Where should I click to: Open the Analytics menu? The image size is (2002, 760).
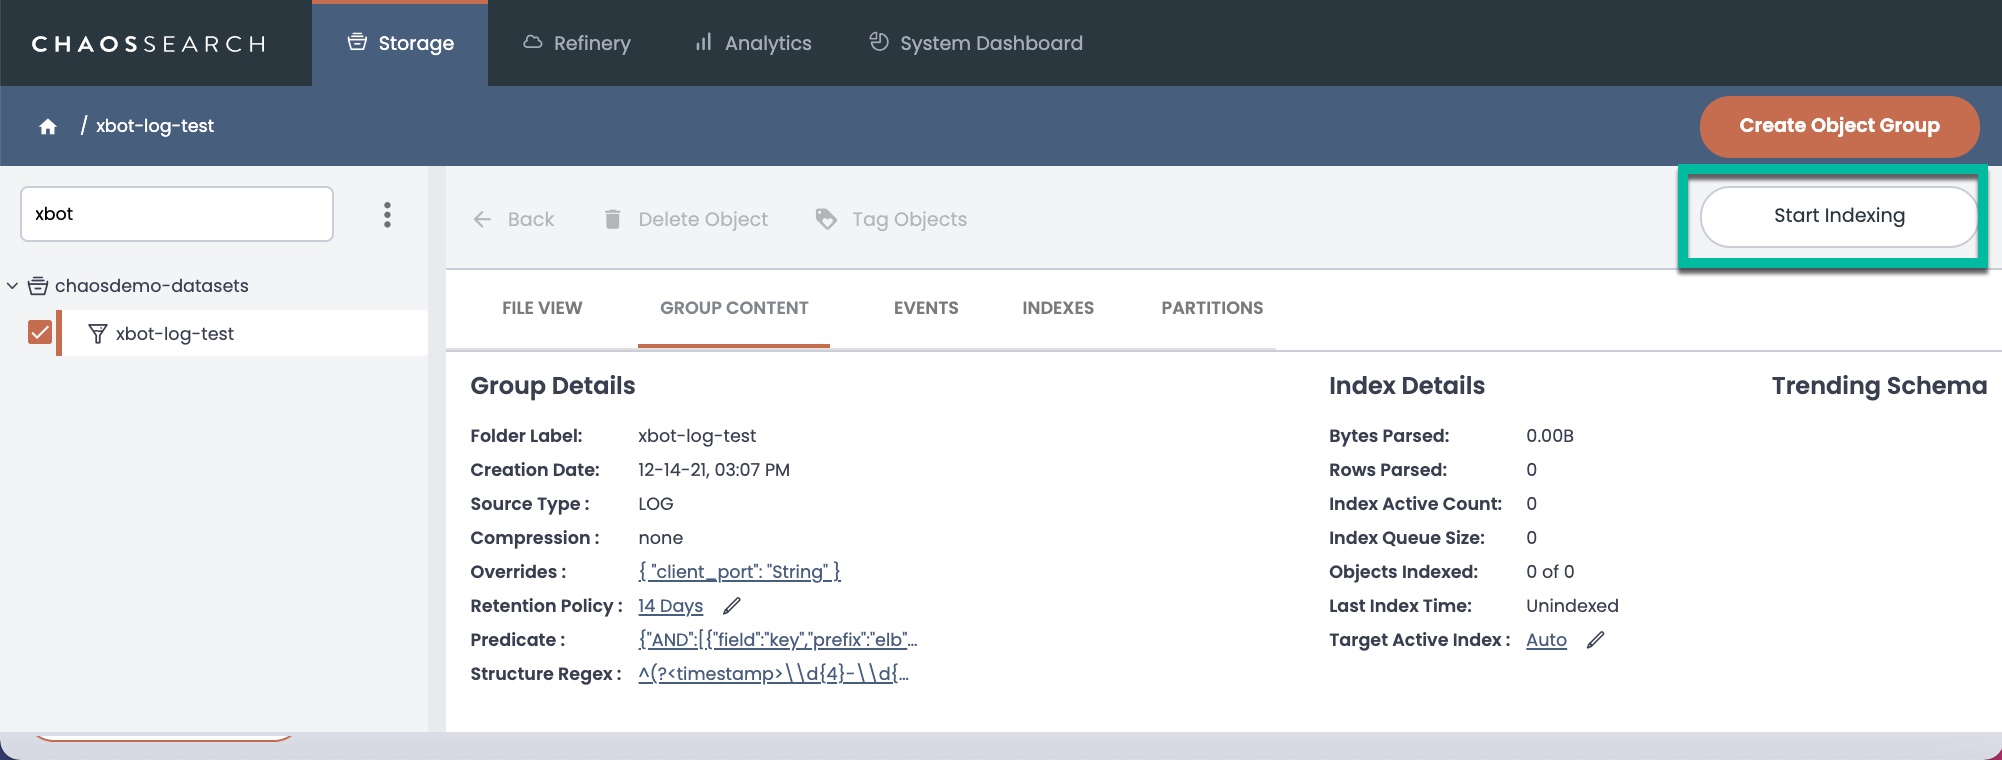point(753,43)
